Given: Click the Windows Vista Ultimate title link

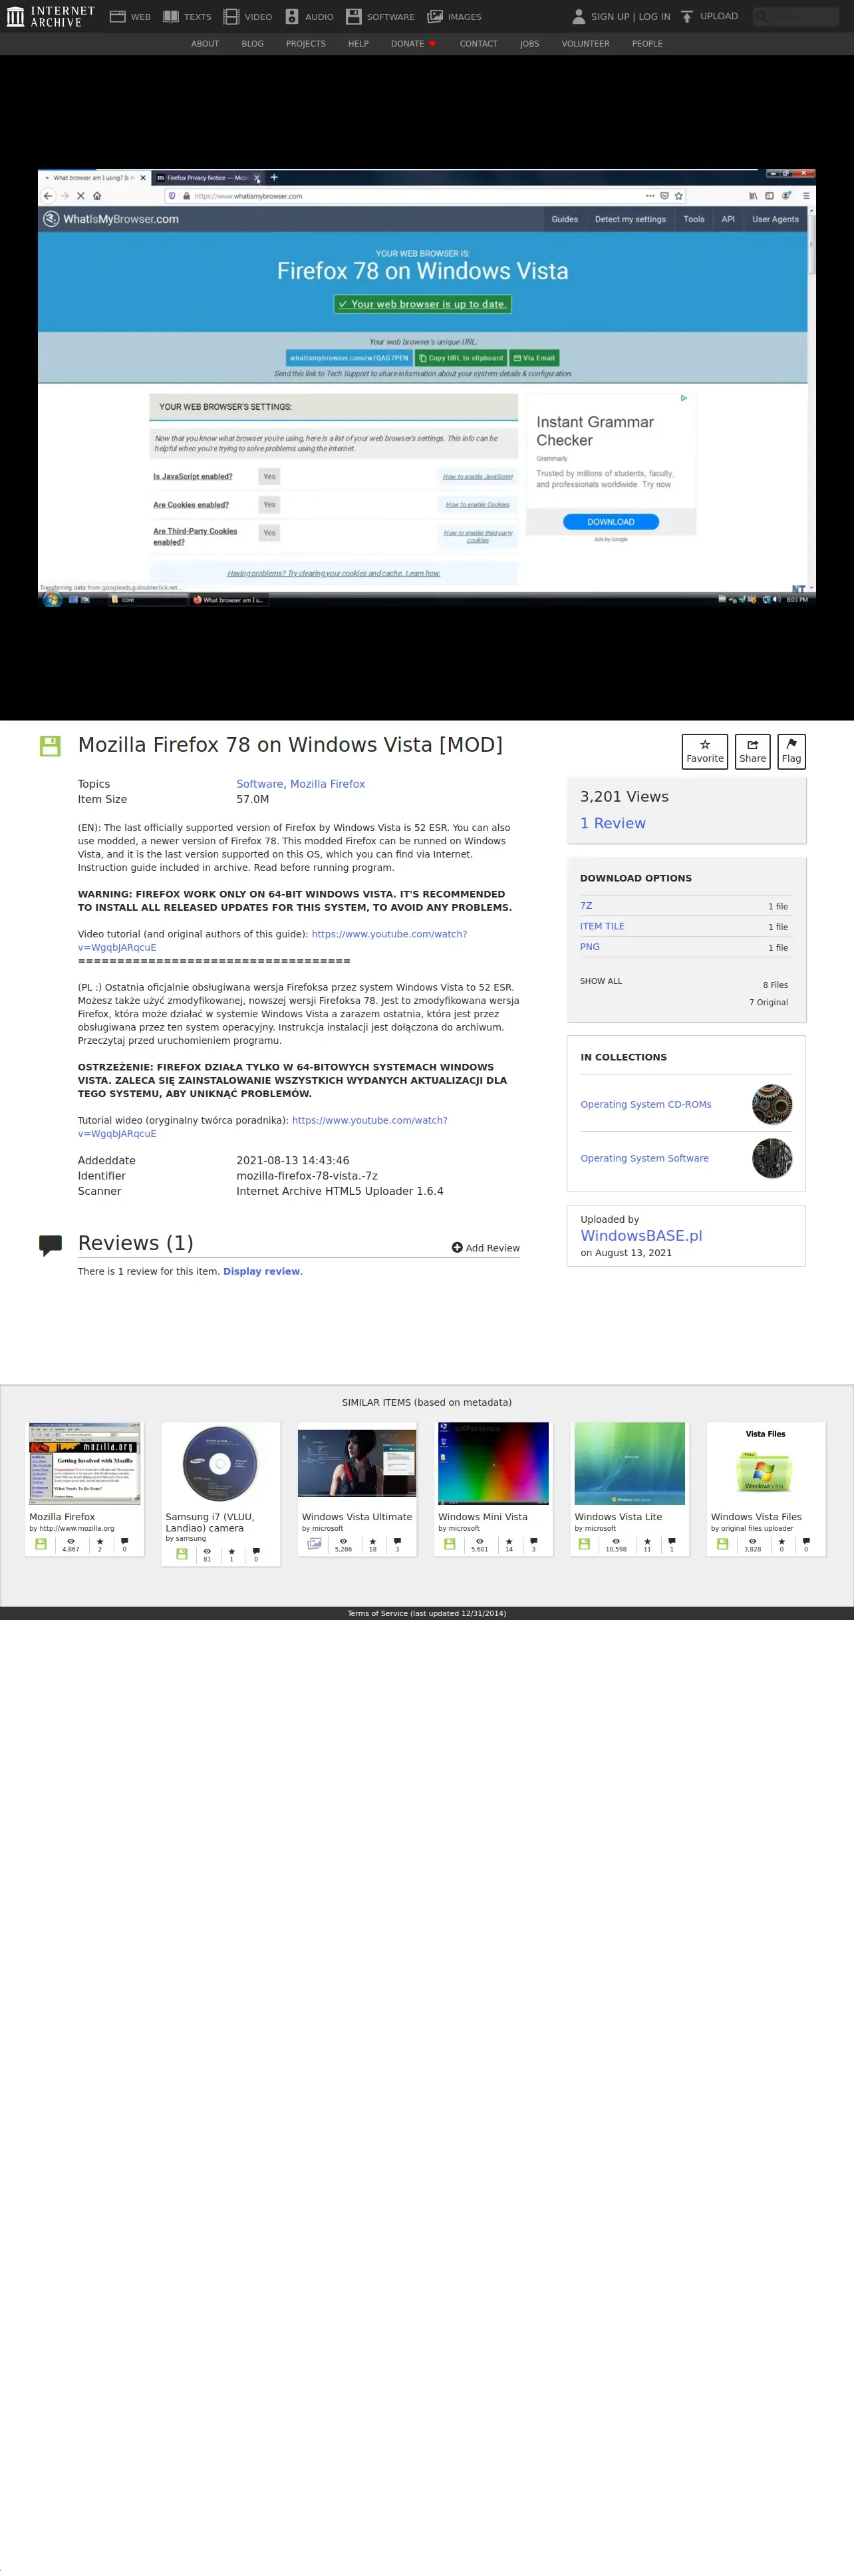Looking at the screenshot, I should 357,1516.
